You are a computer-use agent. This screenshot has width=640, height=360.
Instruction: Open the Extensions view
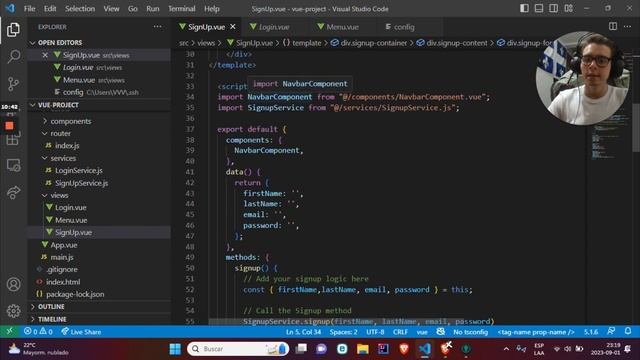(x=12, y=140)
